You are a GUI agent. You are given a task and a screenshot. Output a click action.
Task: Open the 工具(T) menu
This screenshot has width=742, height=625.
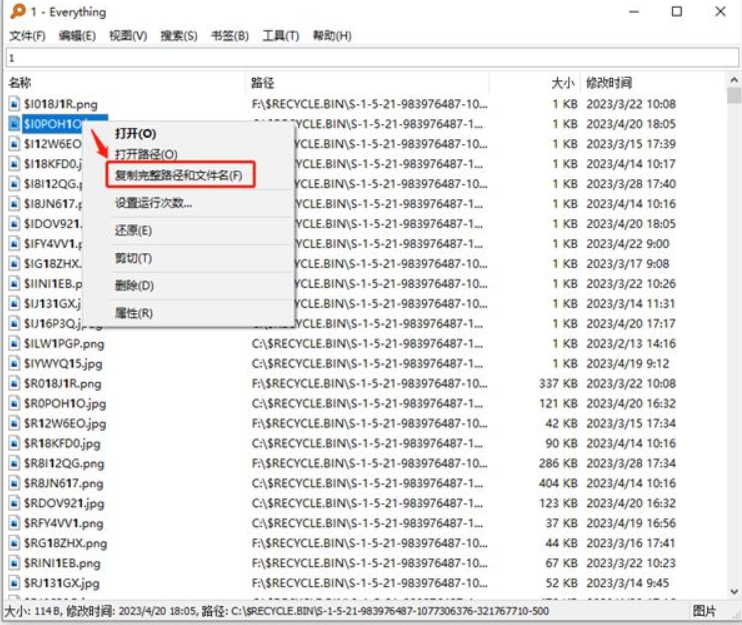pos(281,36)
